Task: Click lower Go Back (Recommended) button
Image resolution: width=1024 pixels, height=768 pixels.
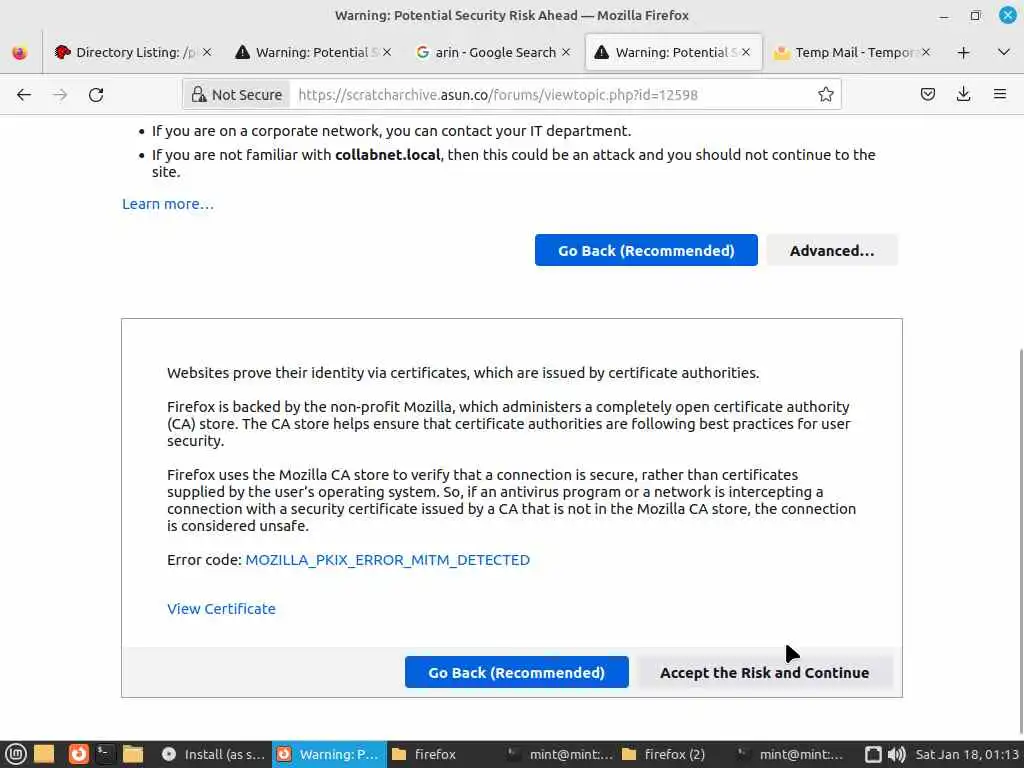Action: pyautogui.click(x=517, y=672)
